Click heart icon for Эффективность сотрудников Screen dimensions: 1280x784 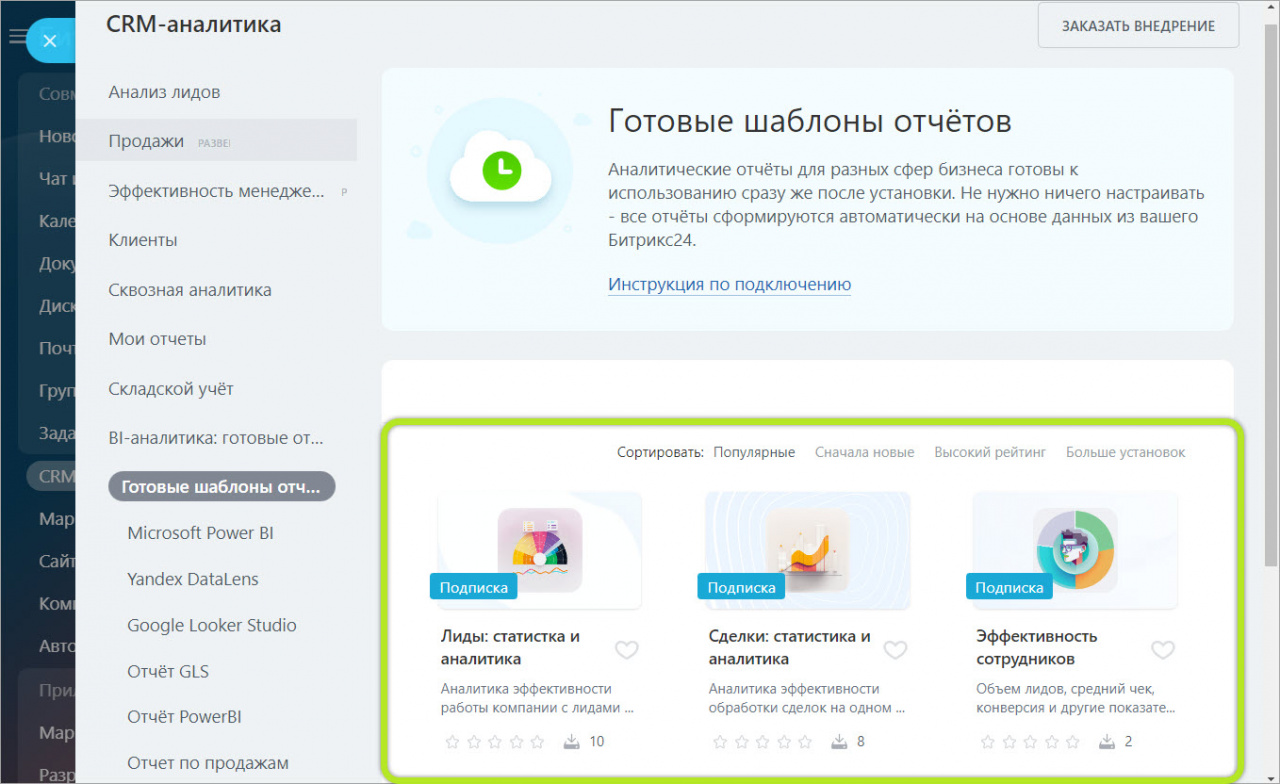[1162, 650]
